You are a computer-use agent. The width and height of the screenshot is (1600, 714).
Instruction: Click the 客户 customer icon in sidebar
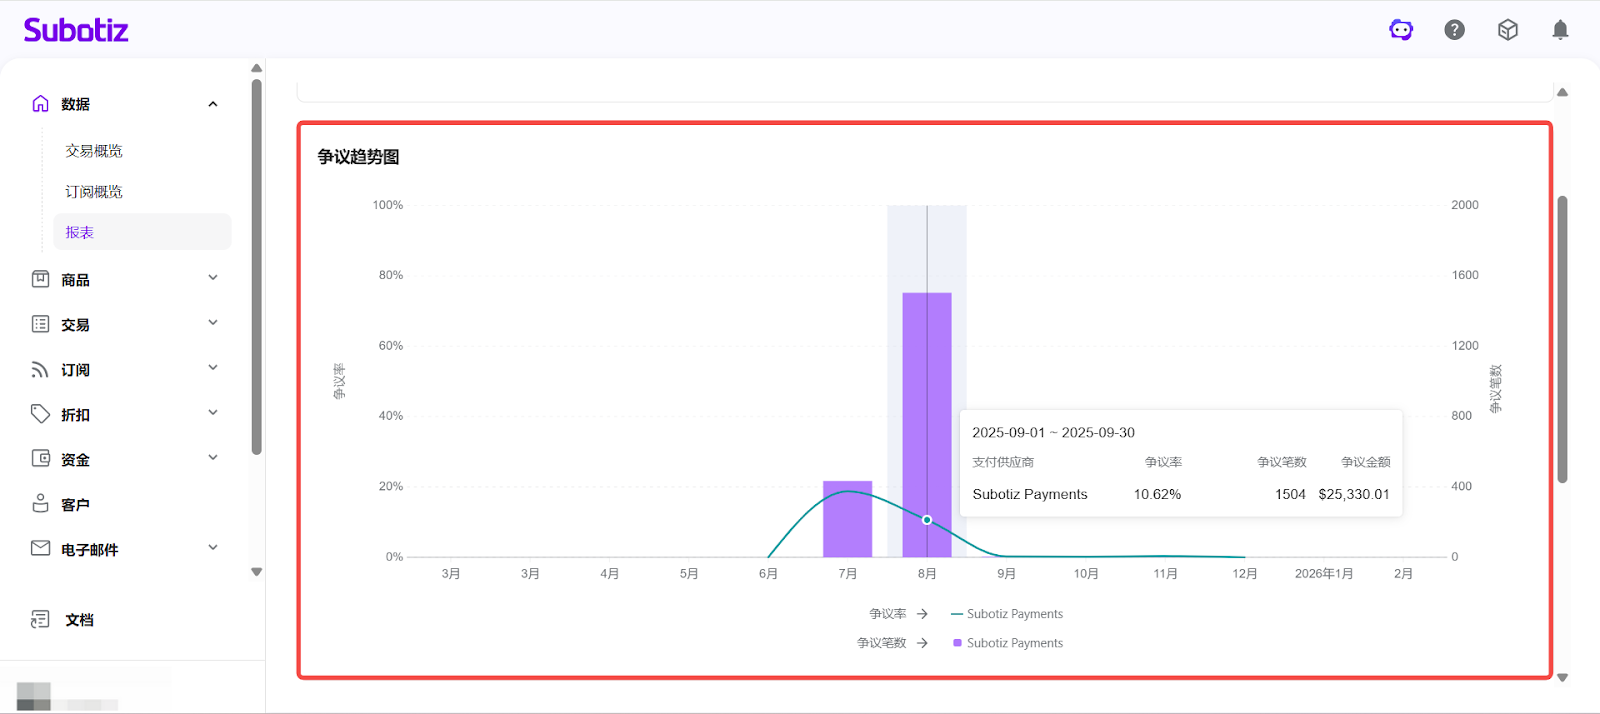pyautogui.click(x=40, y=504)
